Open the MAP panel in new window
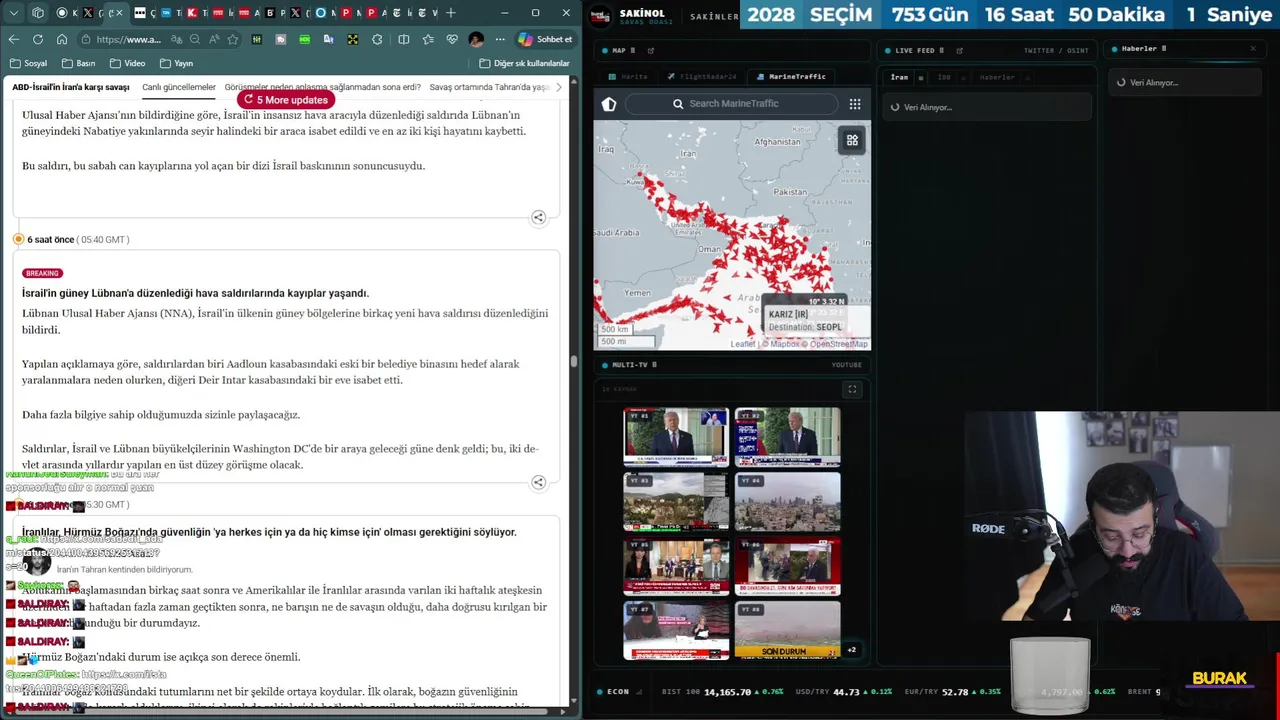1280x720 pixels. point(651,50)
